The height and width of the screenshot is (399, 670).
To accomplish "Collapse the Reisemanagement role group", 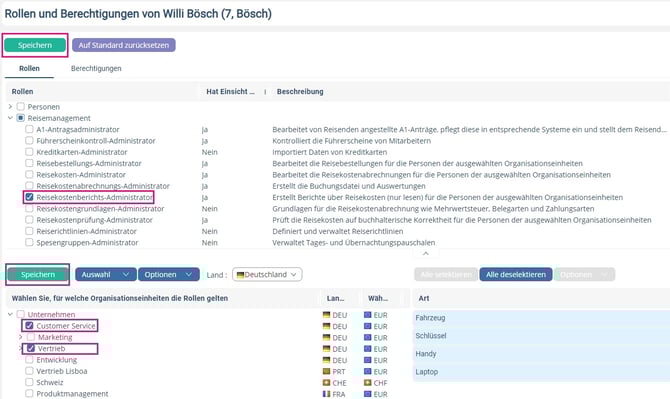I will pyautogui.click(x=10, y=118).
